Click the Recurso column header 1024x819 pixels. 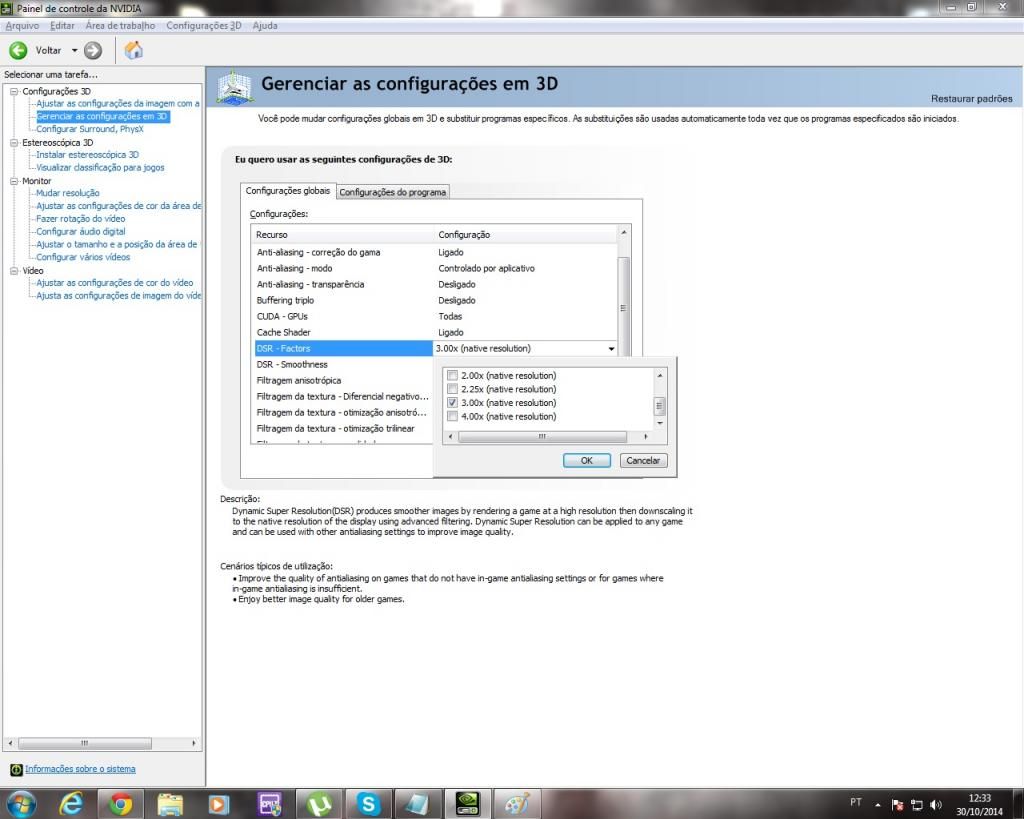tap(342, 234)
